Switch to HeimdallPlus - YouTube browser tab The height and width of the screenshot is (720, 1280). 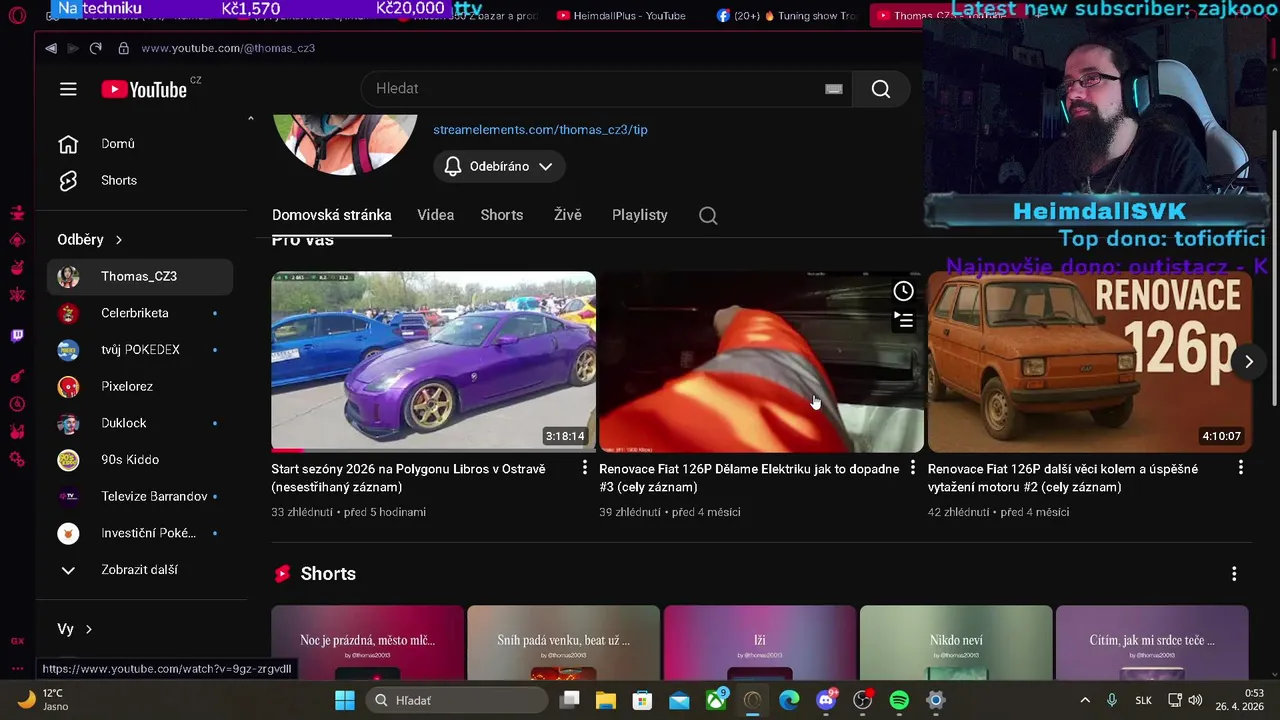point(621,15)
